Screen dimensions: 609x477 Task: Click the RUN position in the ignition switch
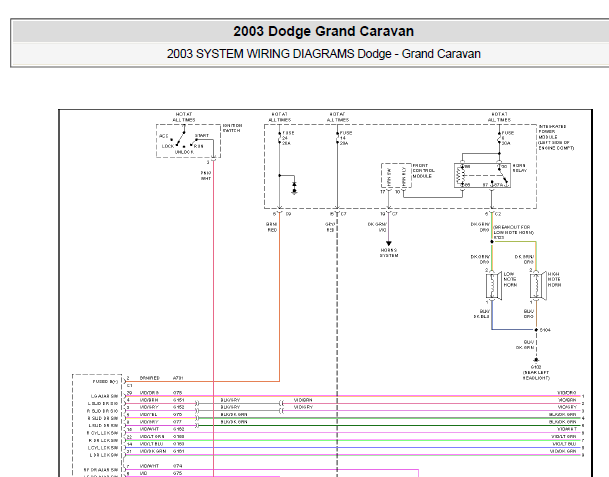click(x=198, y=146)
